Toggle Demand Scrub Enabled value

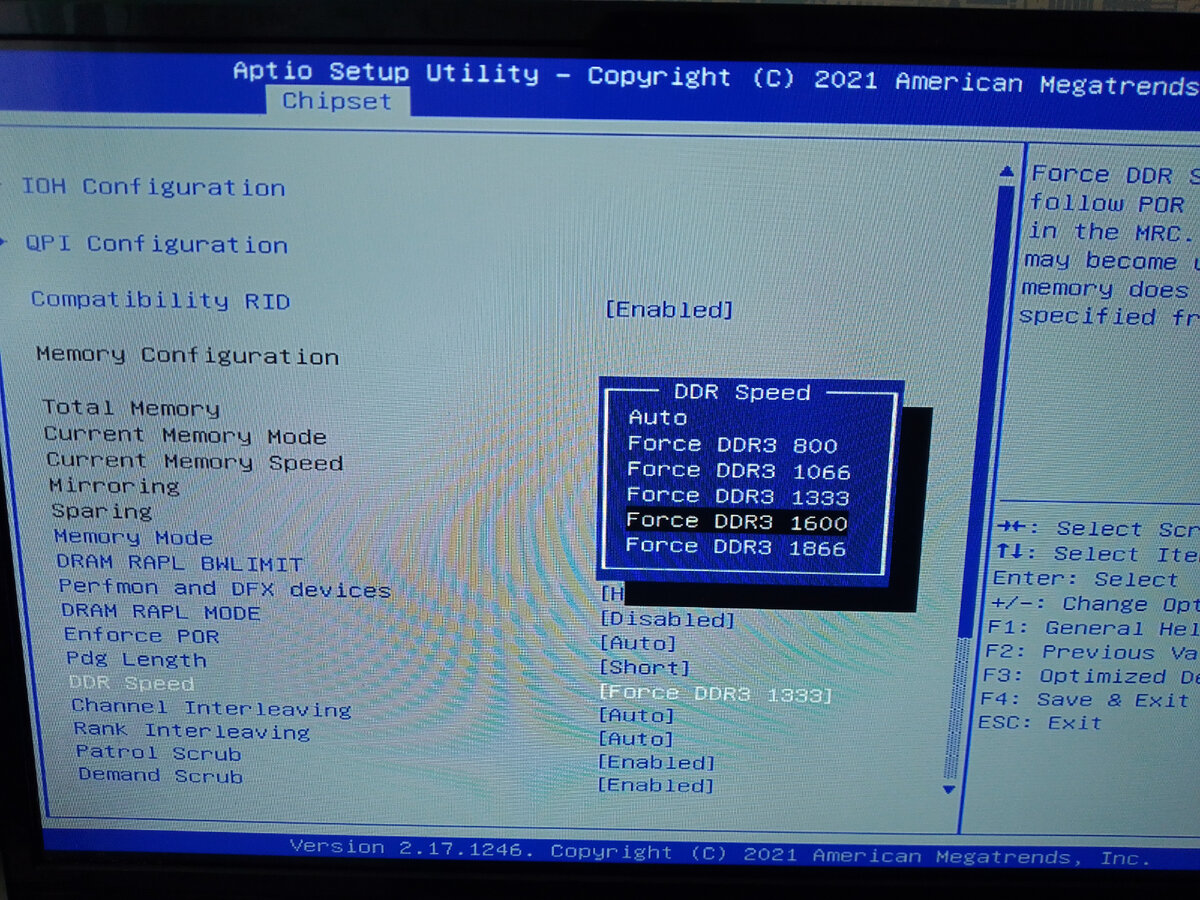point(655,785)
